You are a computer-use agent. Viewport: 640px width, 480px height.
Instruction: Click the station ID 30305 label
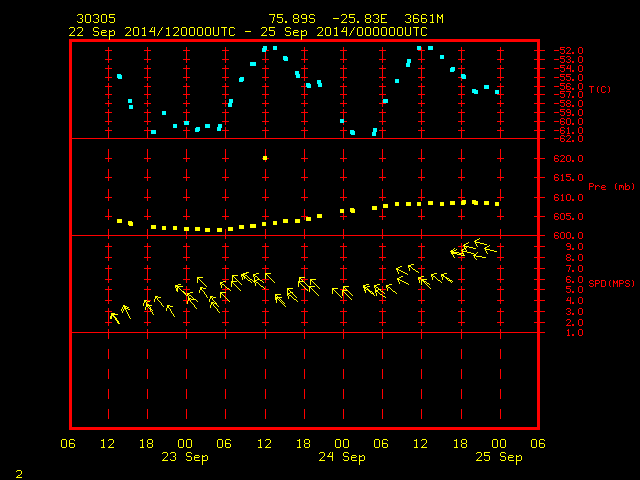pyautogui.click(x=96, y=19)
